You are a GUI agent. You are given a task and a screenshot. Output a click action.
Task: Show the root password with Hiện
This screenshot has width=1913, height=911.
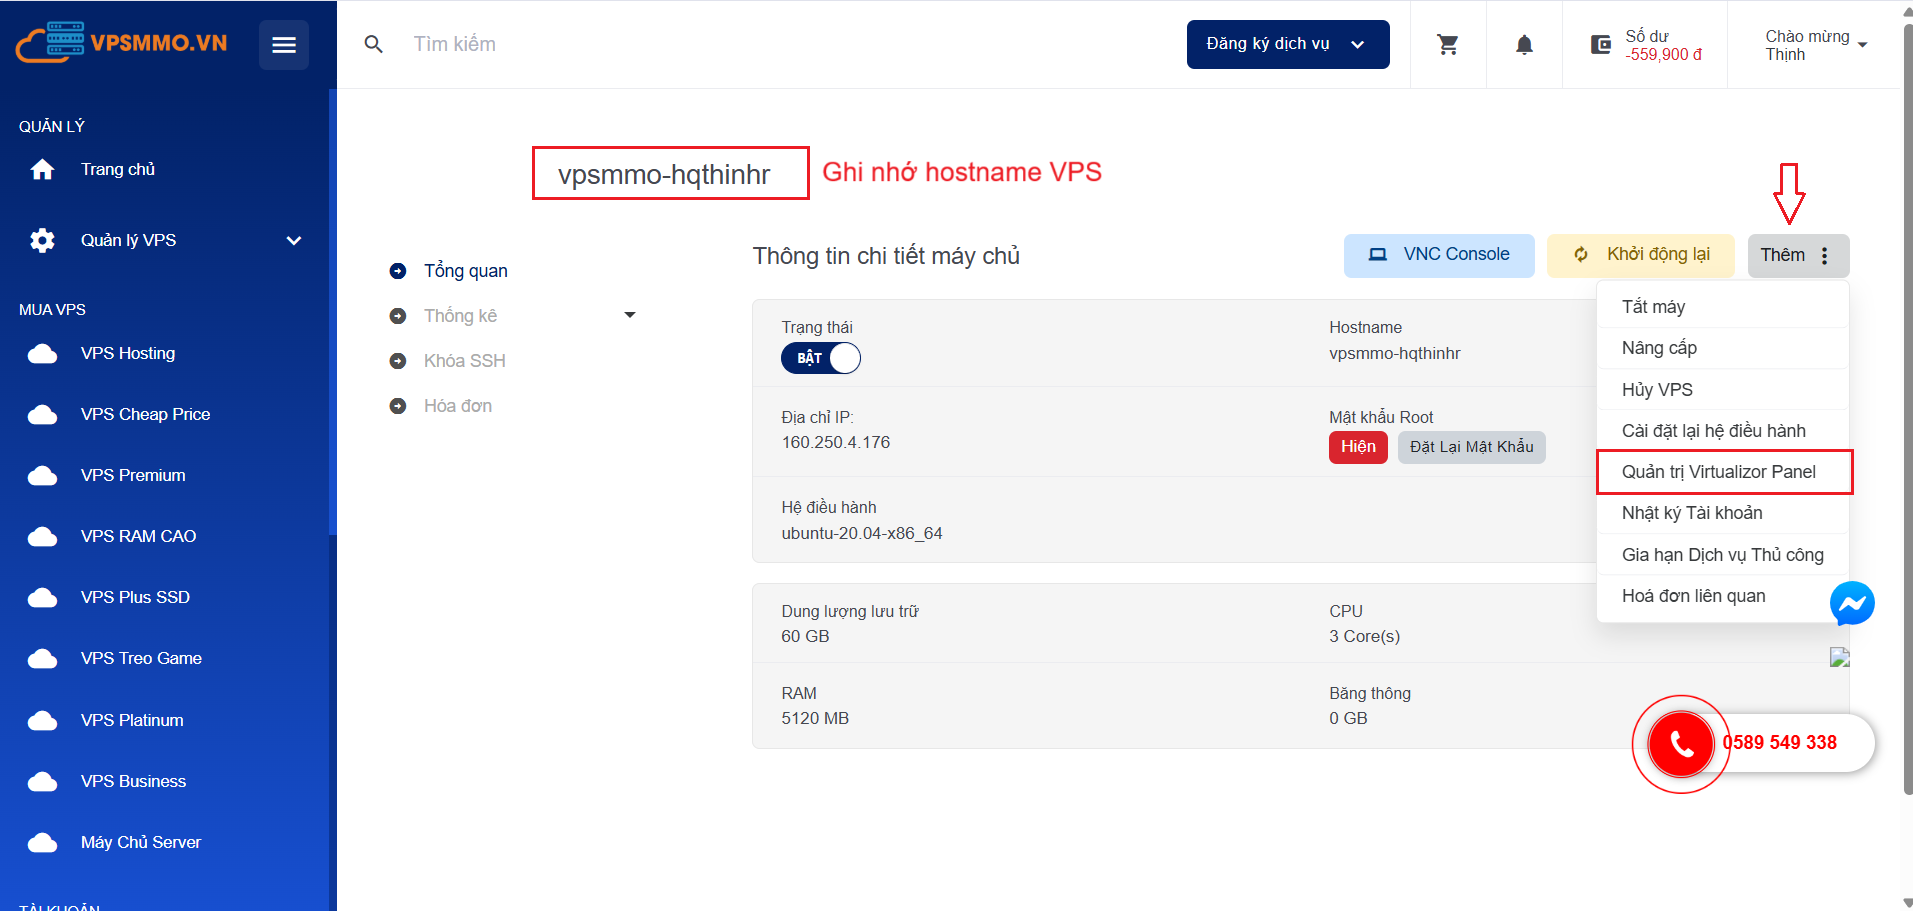(1358, 447)
